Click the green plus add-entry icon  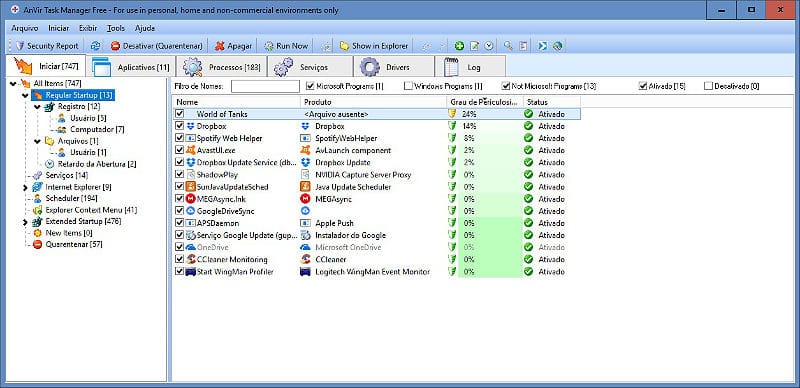point(459,46)
